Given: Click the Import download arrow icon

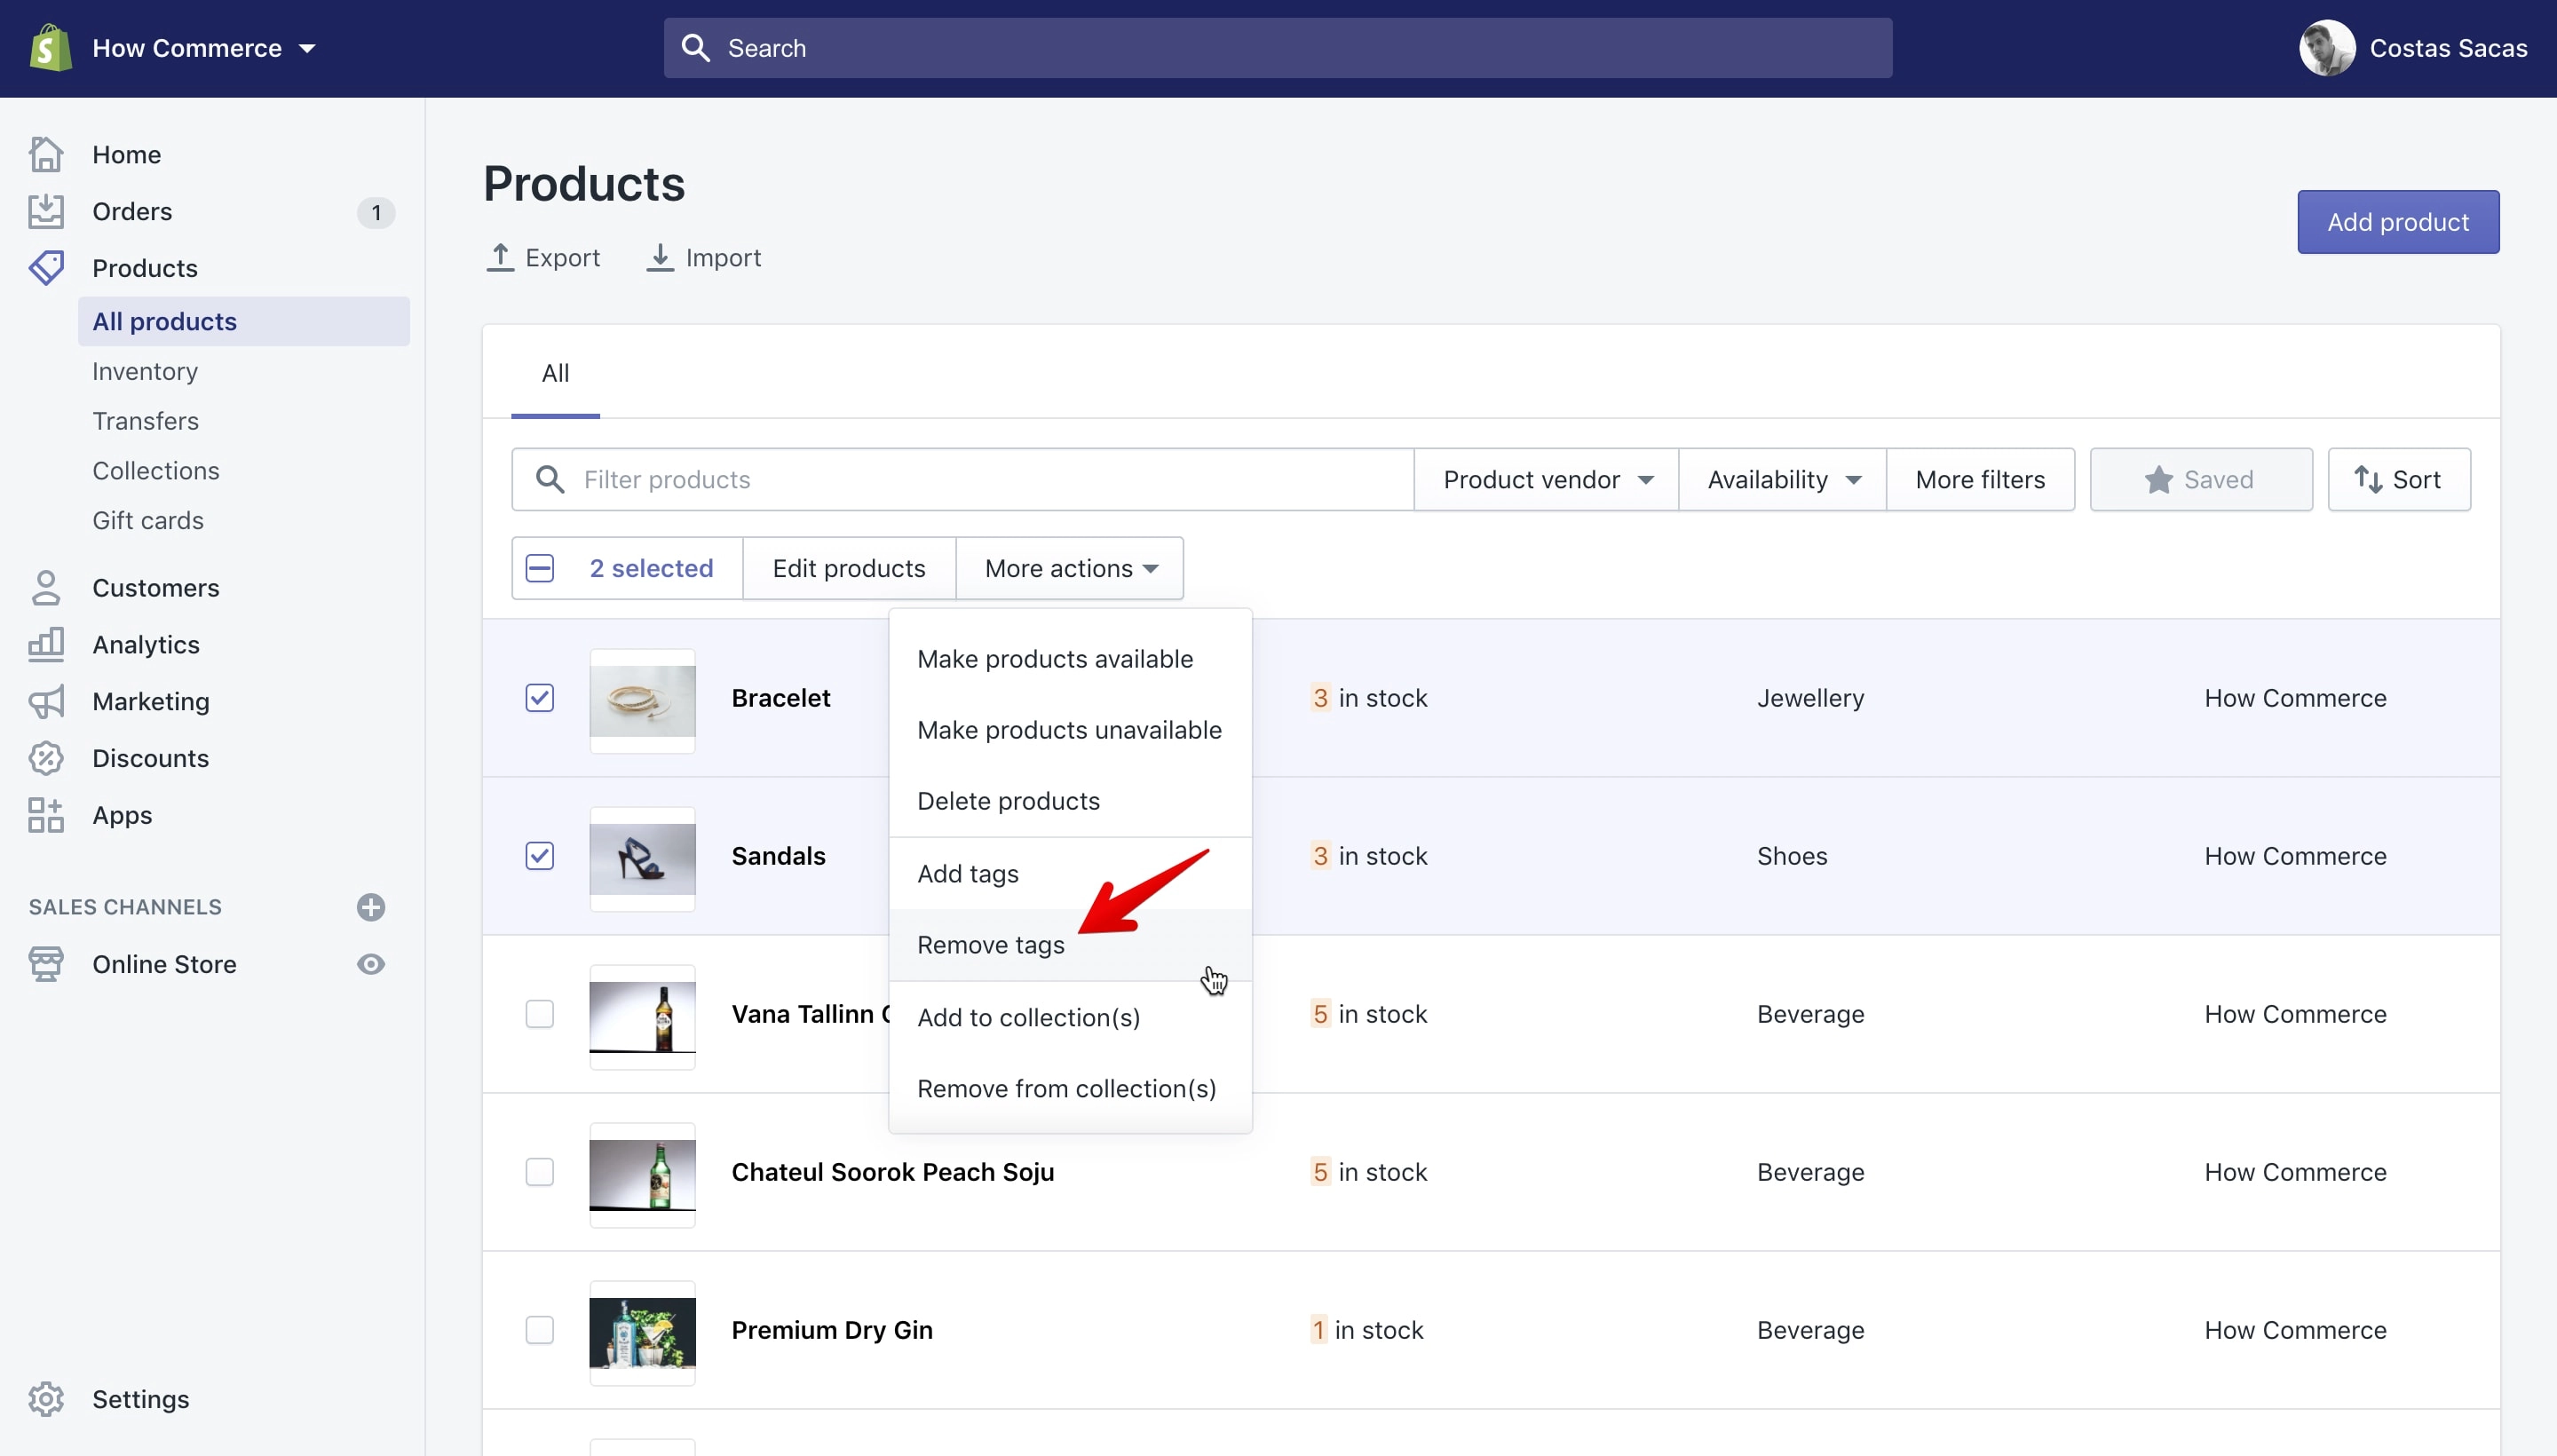Looking at the screenshot, I should (x=659, y=257).
